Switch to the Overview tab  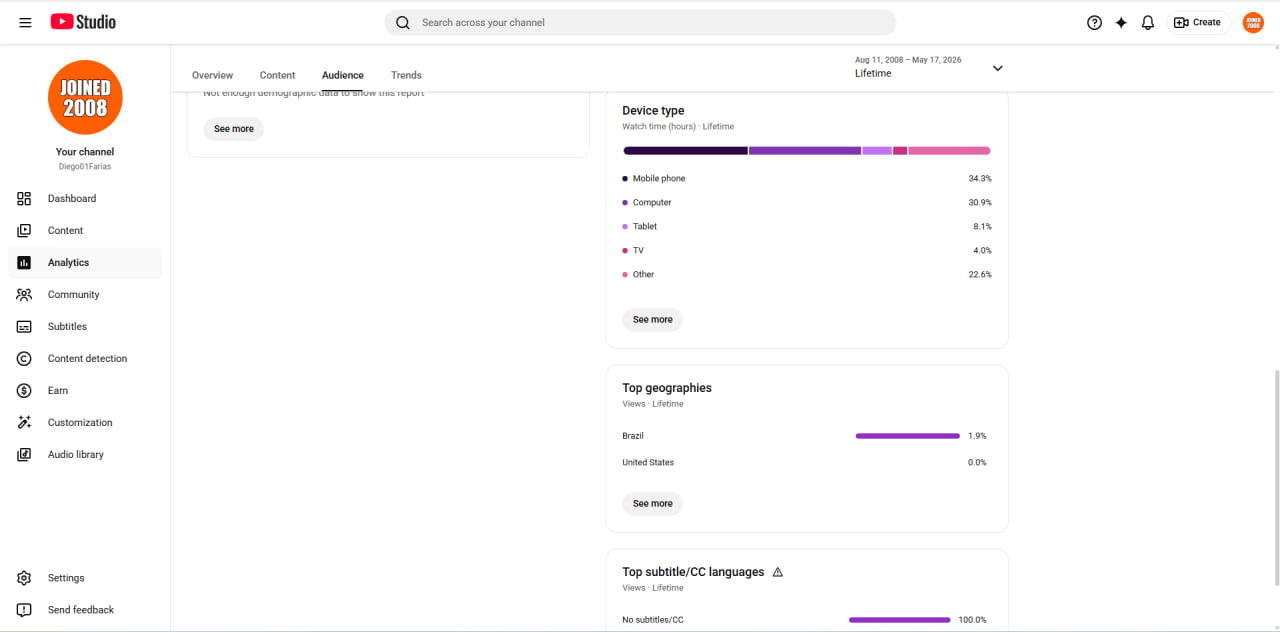tap(212, 75)
